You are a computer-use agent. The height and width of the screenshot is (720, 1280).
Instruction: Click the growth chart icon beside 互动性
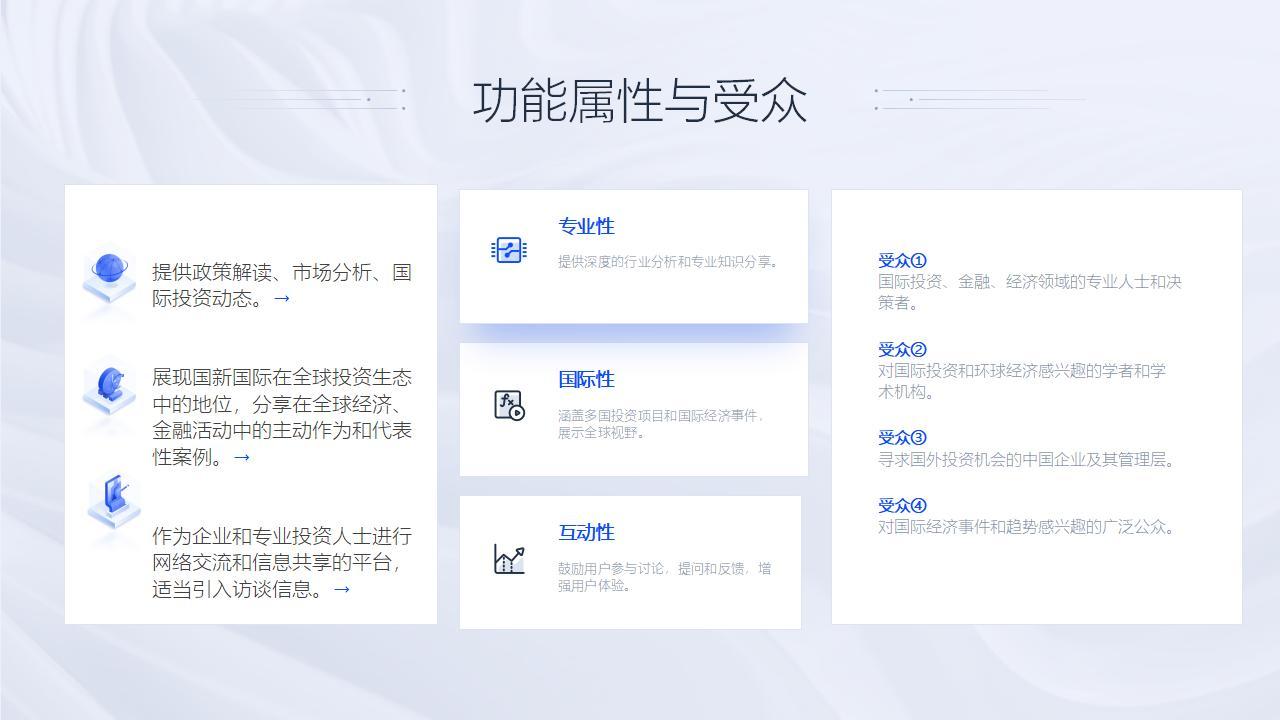[x=509, y=559]
